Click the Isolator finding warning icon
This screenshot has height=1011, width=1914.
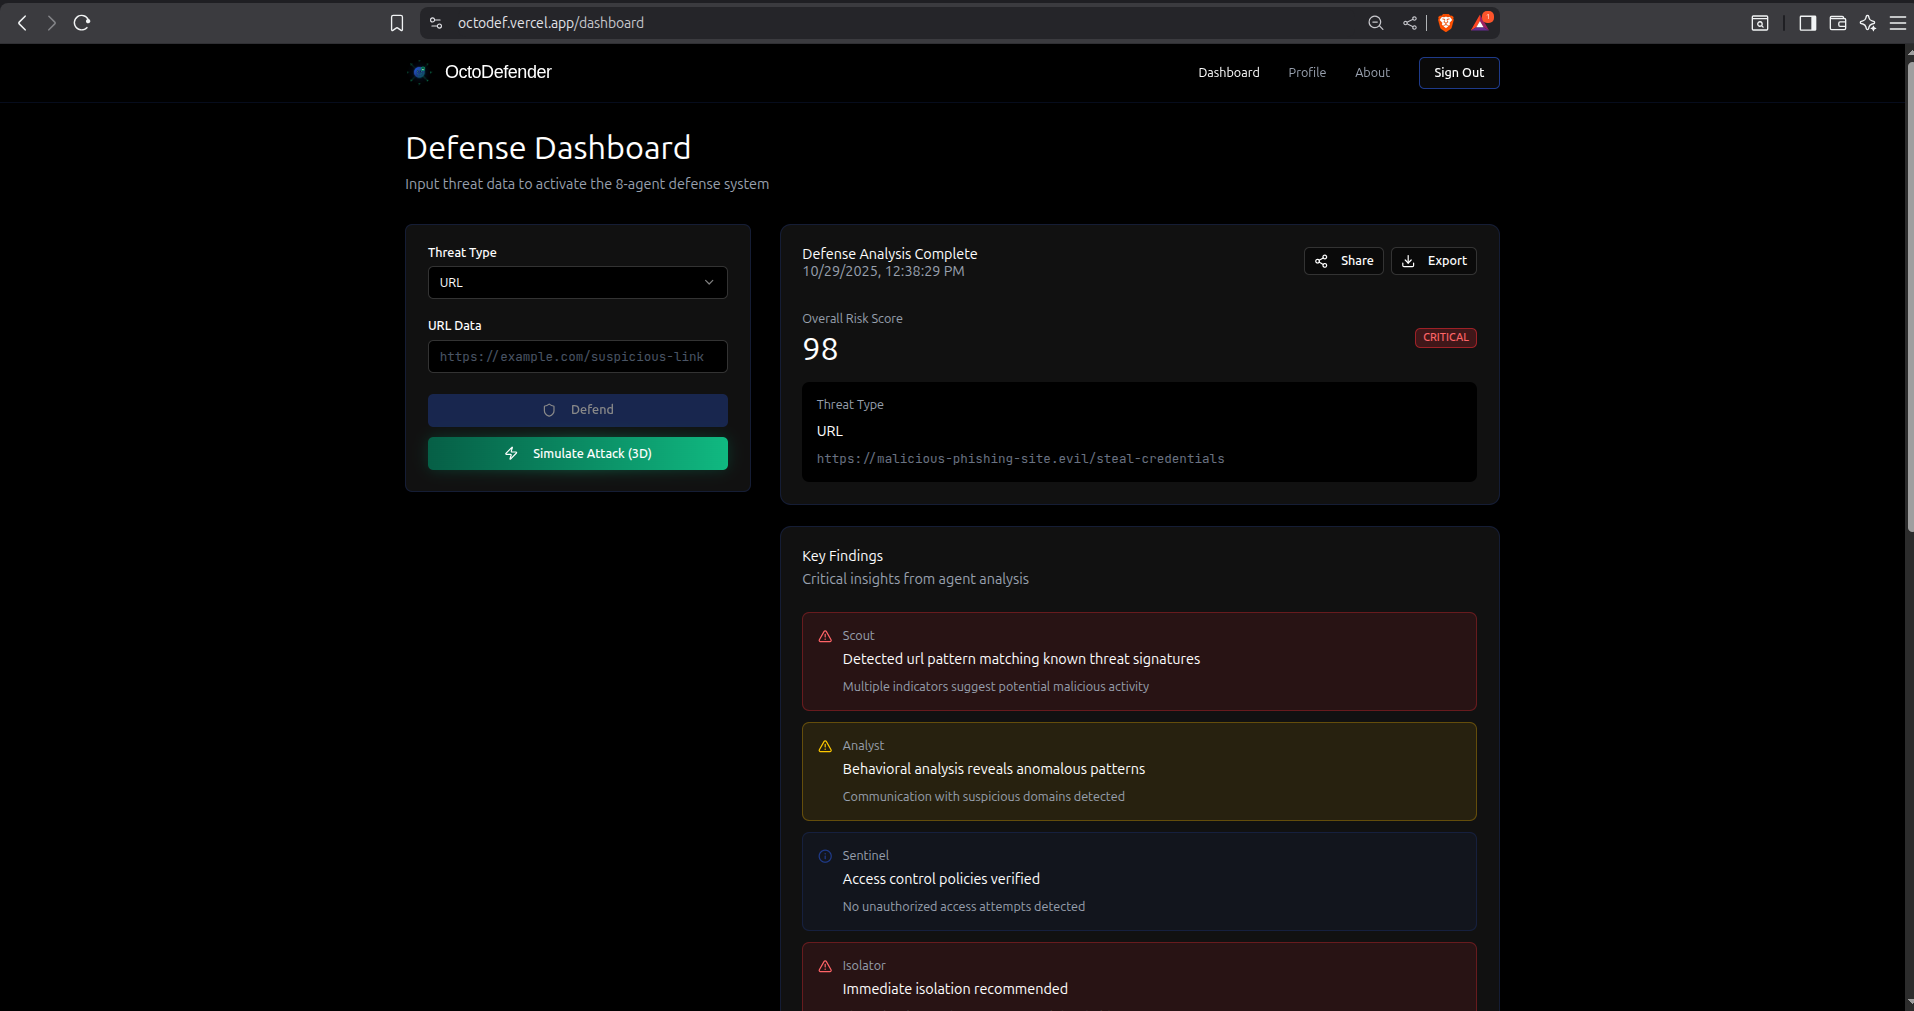(825, 966)
